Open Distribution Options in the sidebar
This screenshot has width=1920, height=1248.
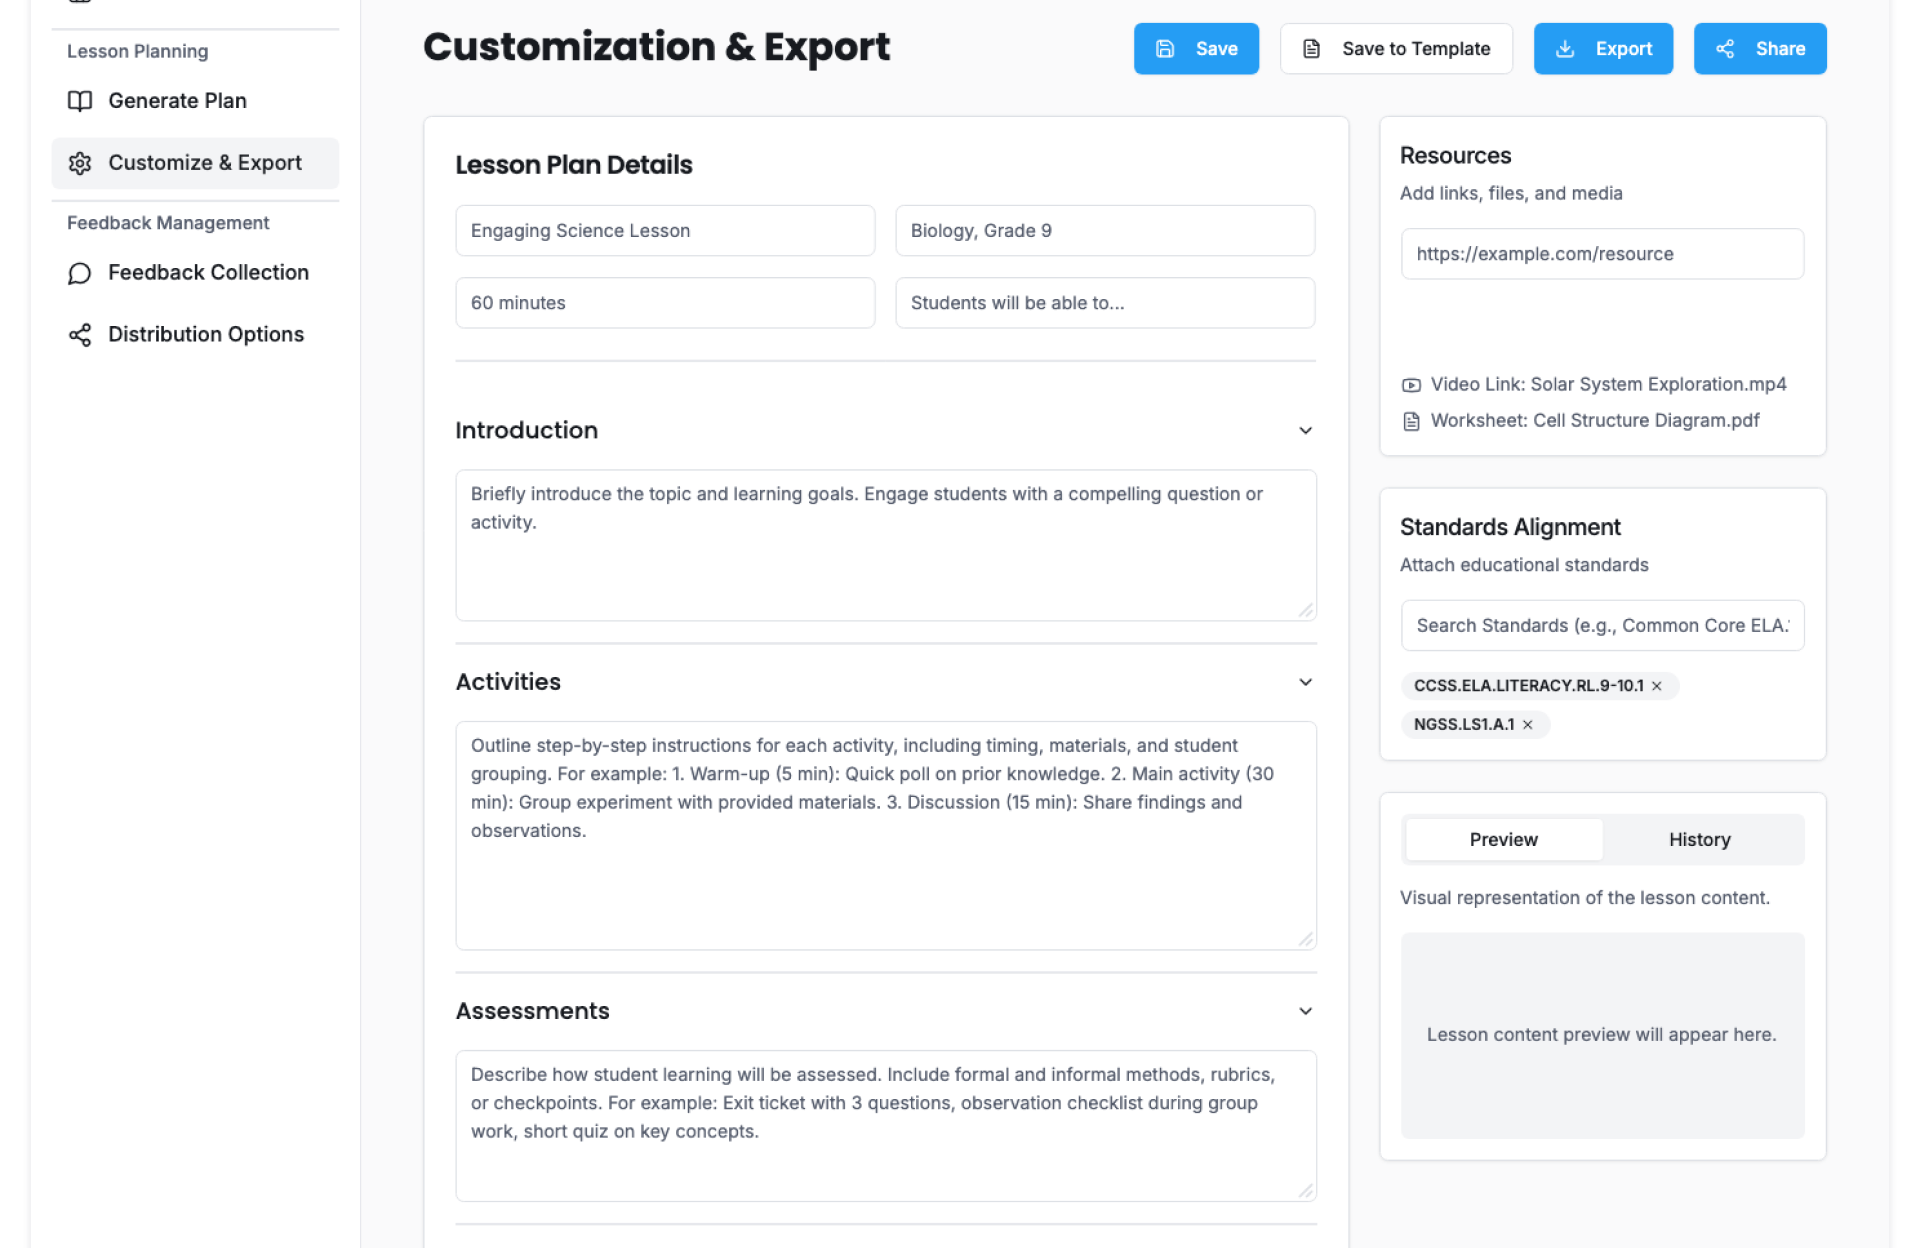(205, 335)
